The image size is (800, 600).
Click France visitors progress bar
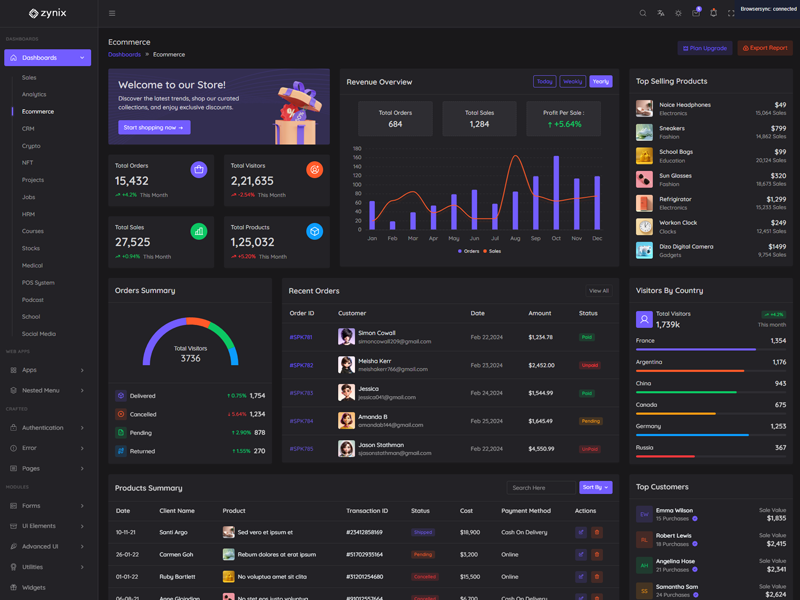tap(710, 349)
